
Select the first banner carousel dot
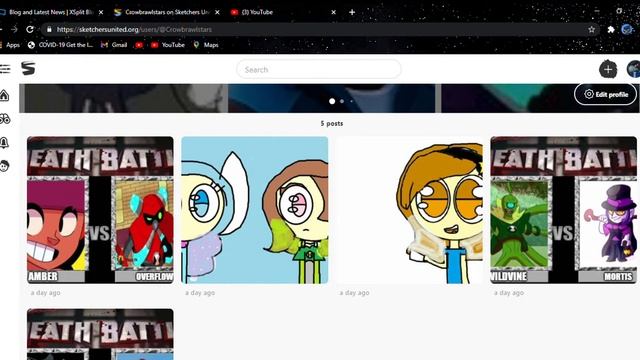pyautogui.click(x=332, y=101)
